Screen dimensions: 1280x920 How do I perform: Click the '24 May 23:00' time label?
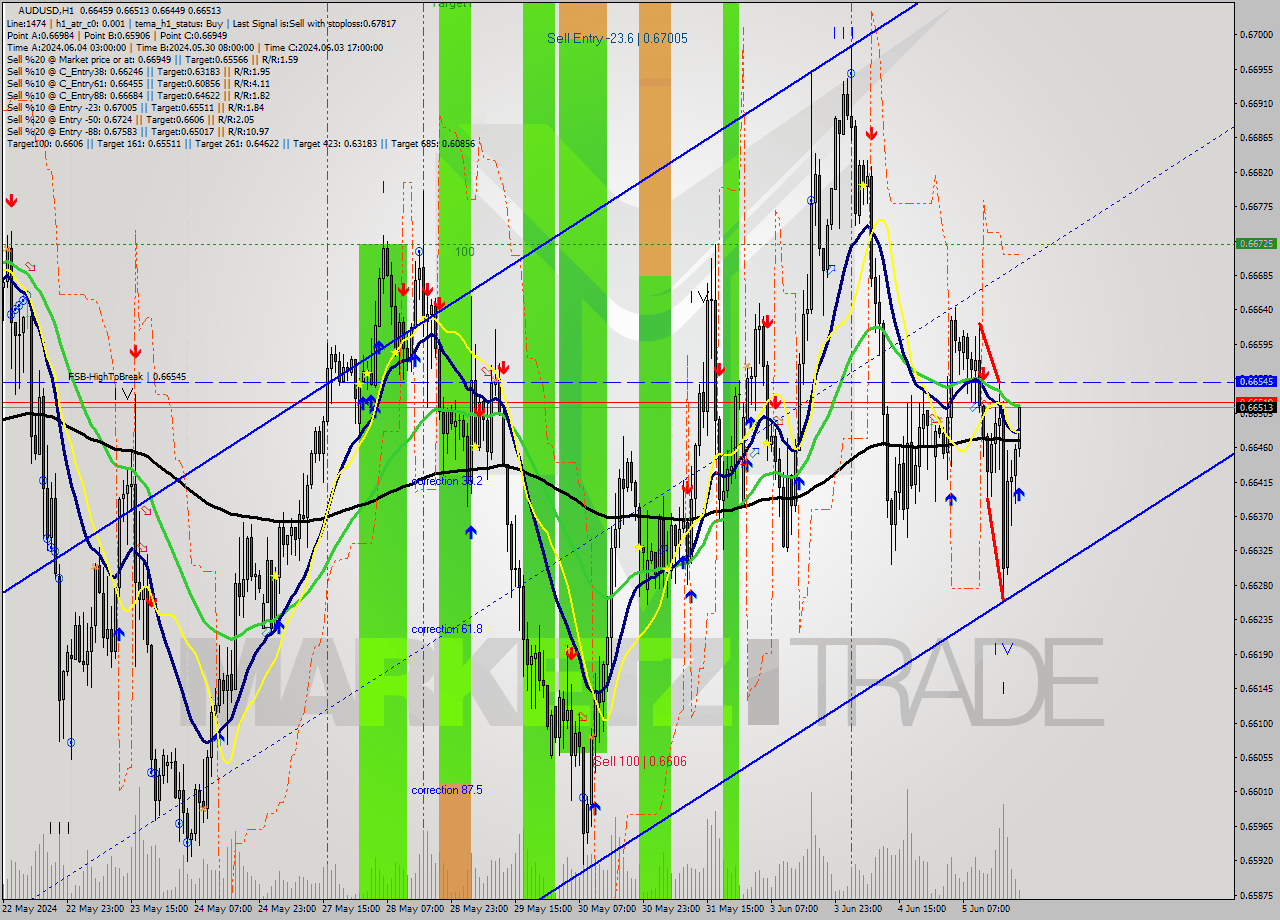(289, 909)
